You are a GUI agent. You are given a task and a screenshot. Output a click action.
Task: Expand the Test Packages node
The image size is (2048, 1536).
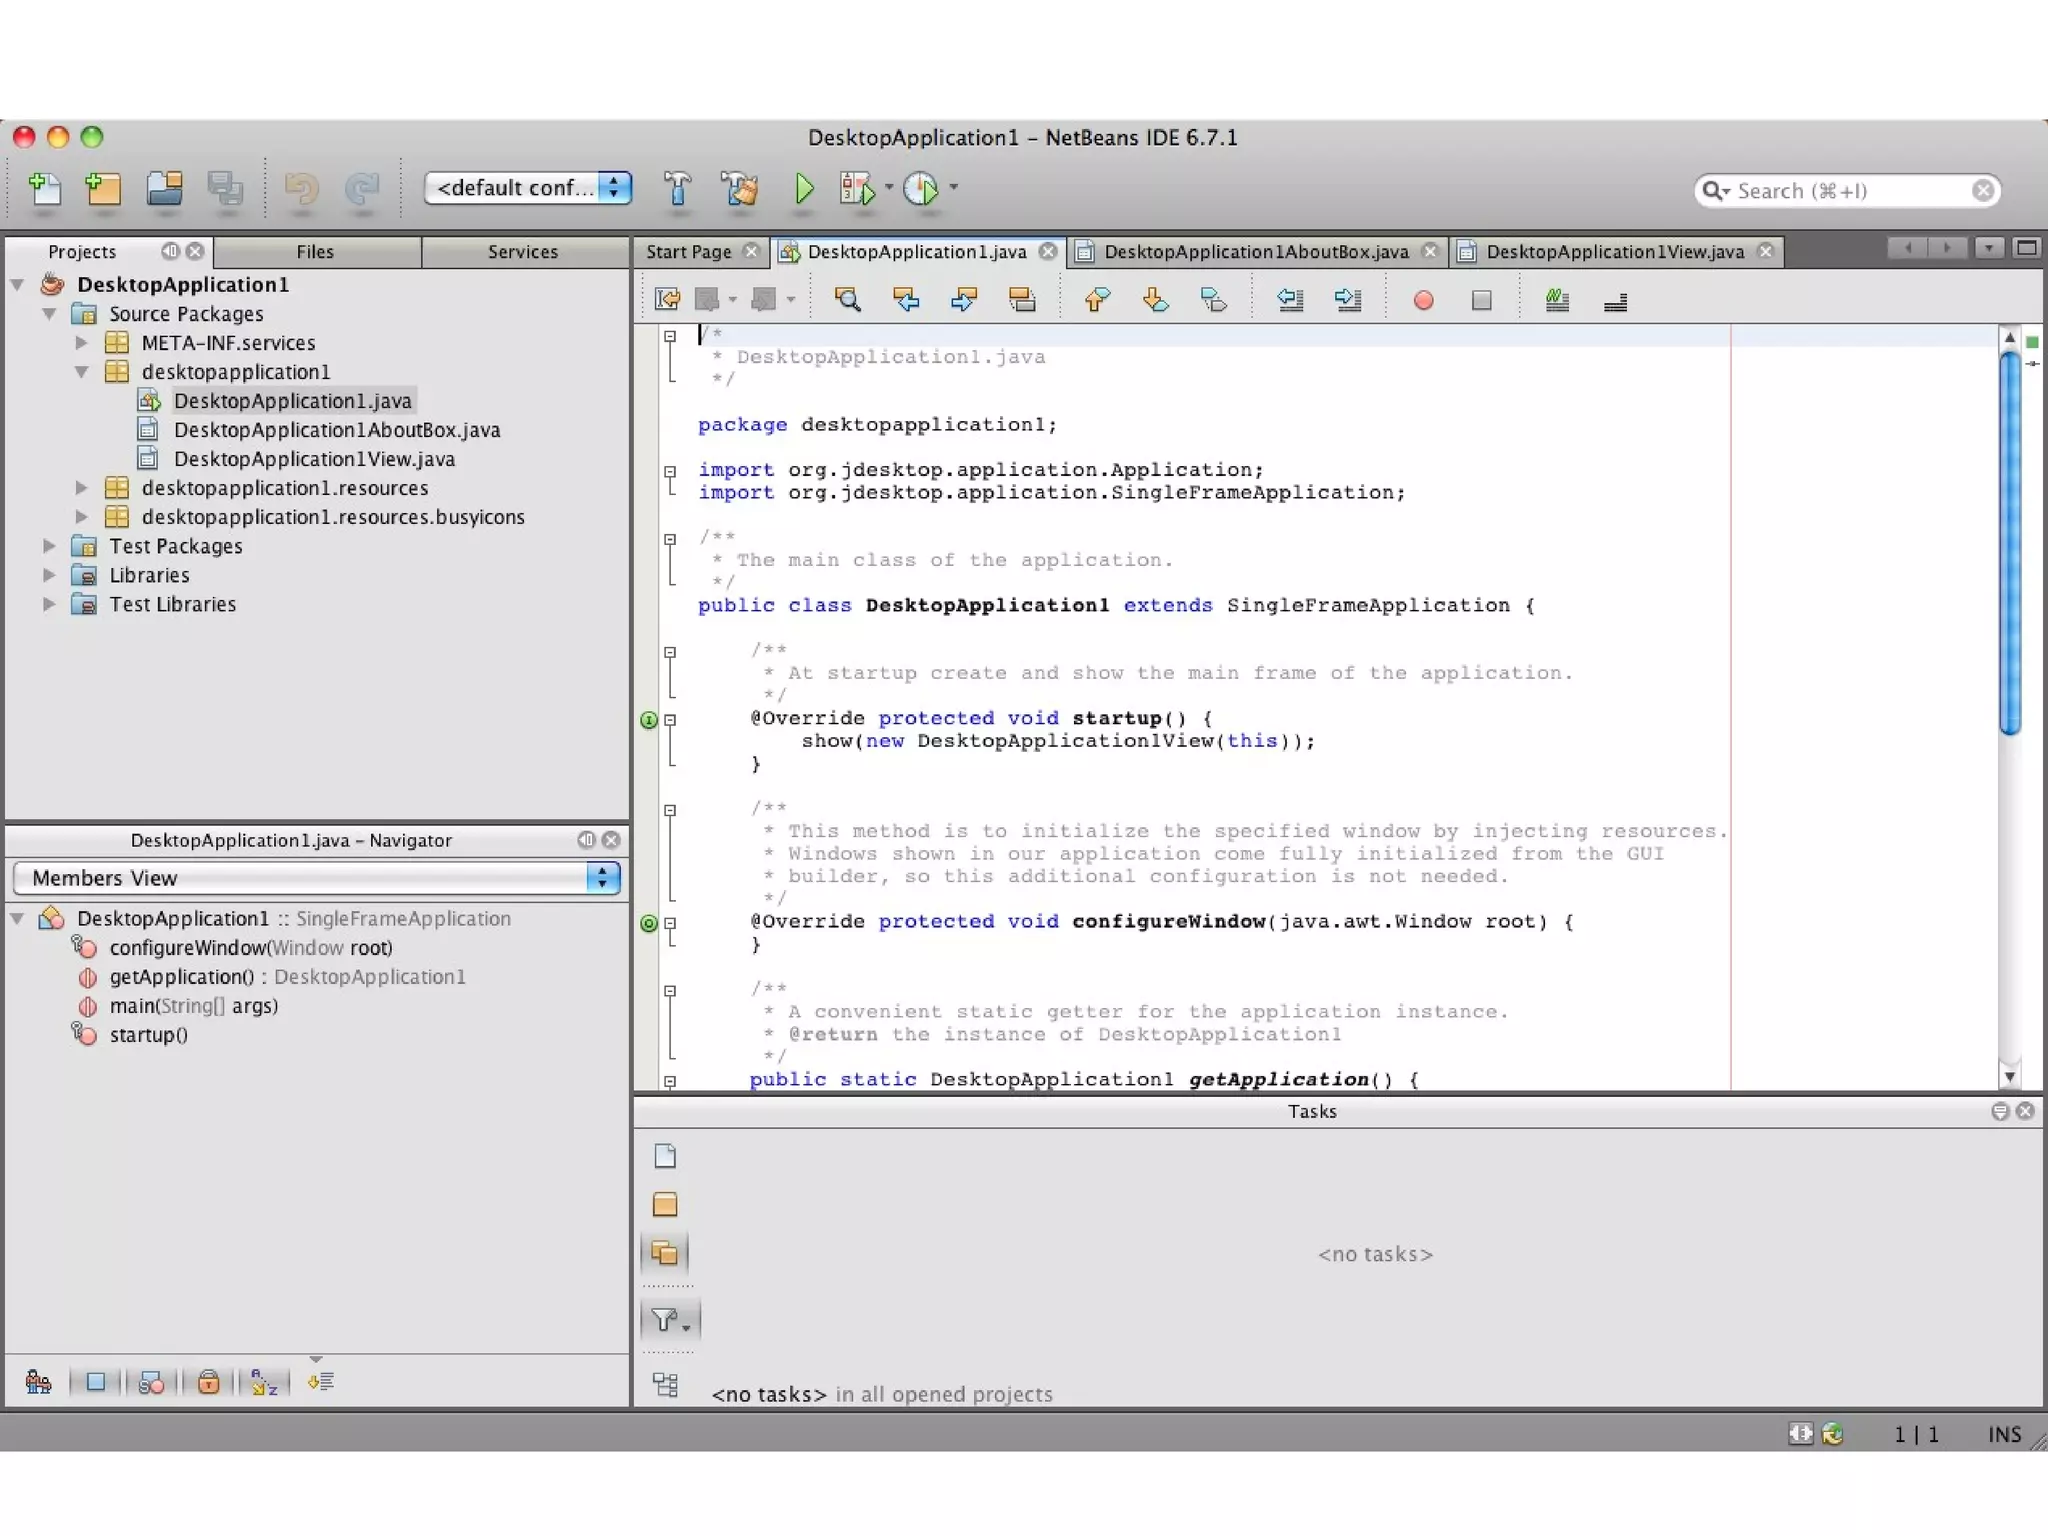[x=49, y=546]
